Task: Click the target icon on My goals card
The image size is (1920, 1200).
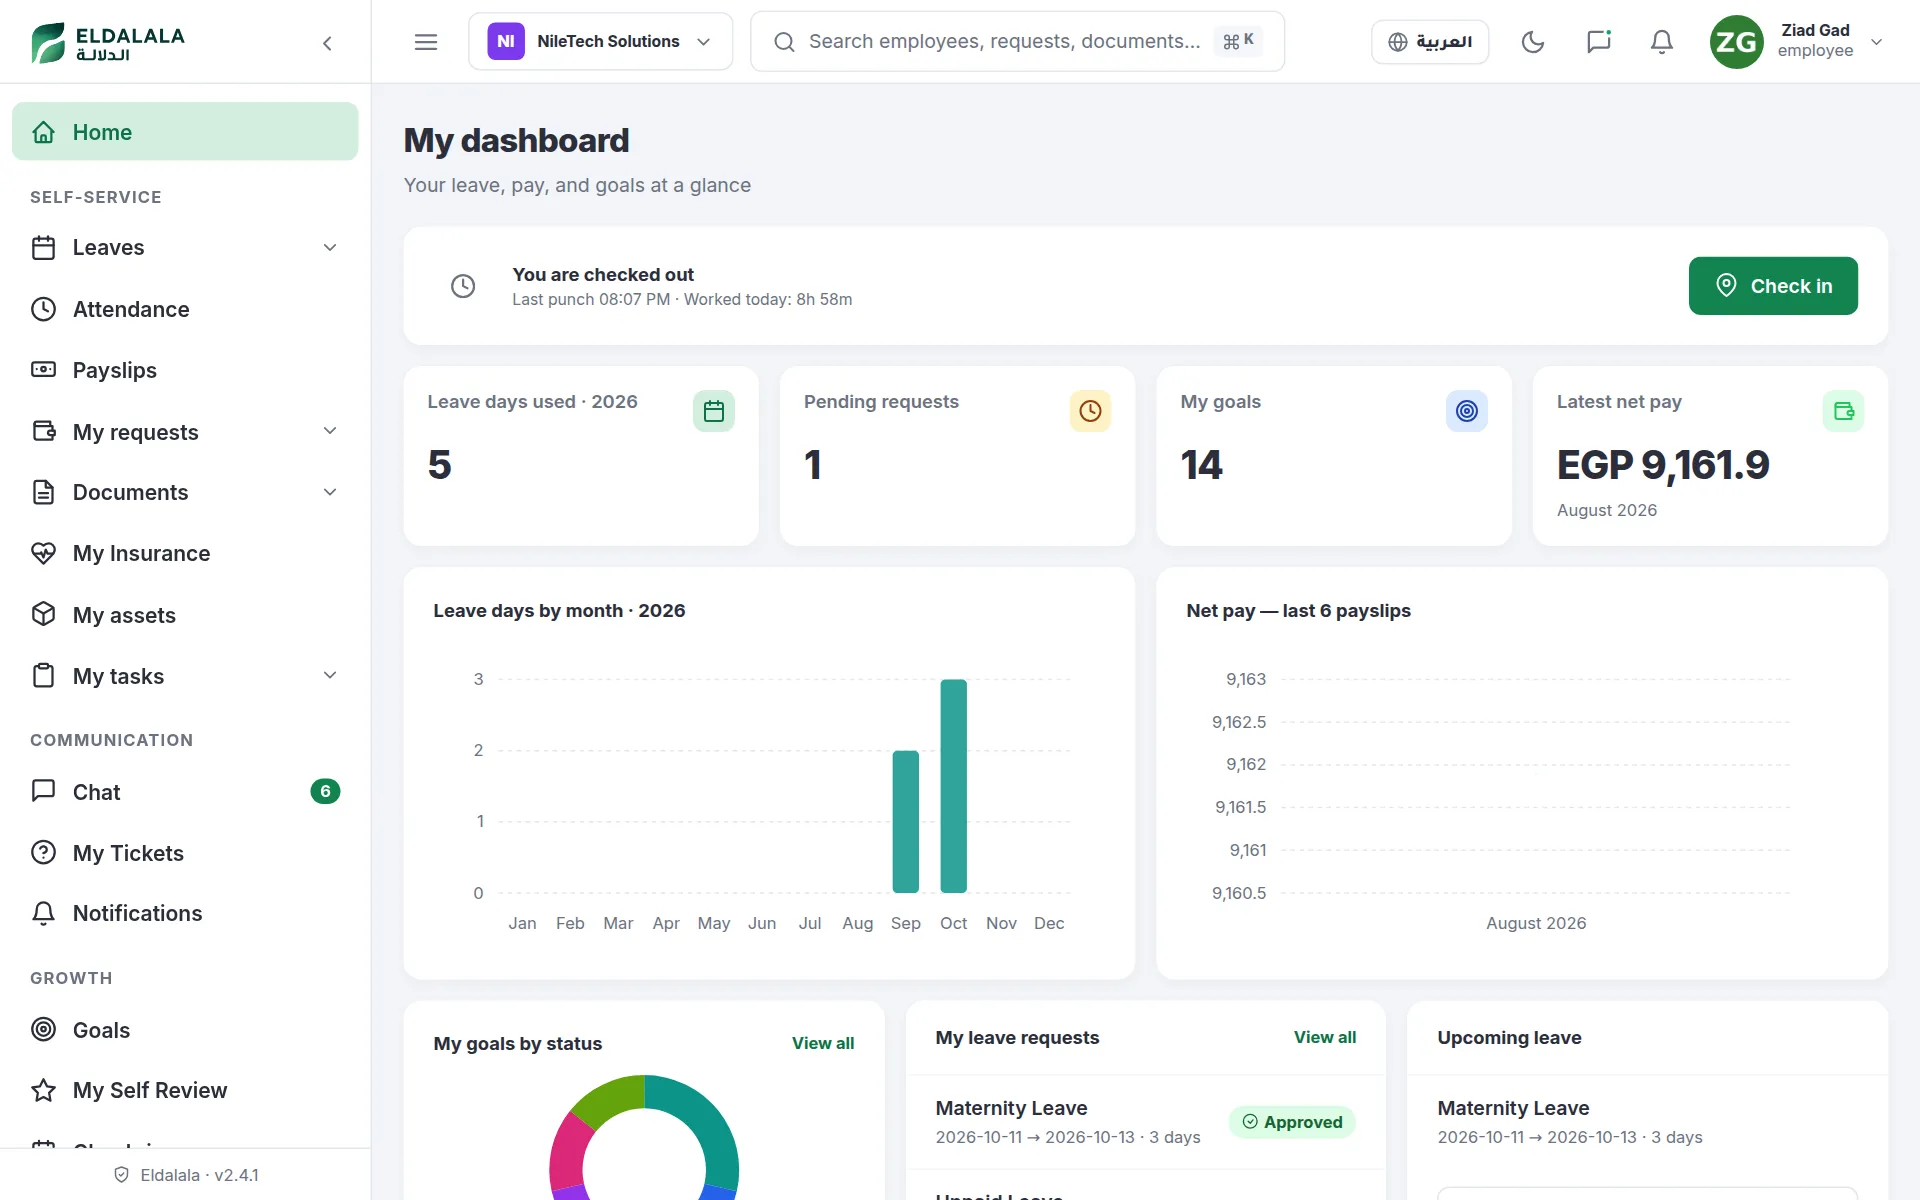Action: (x=1467, y=411)
